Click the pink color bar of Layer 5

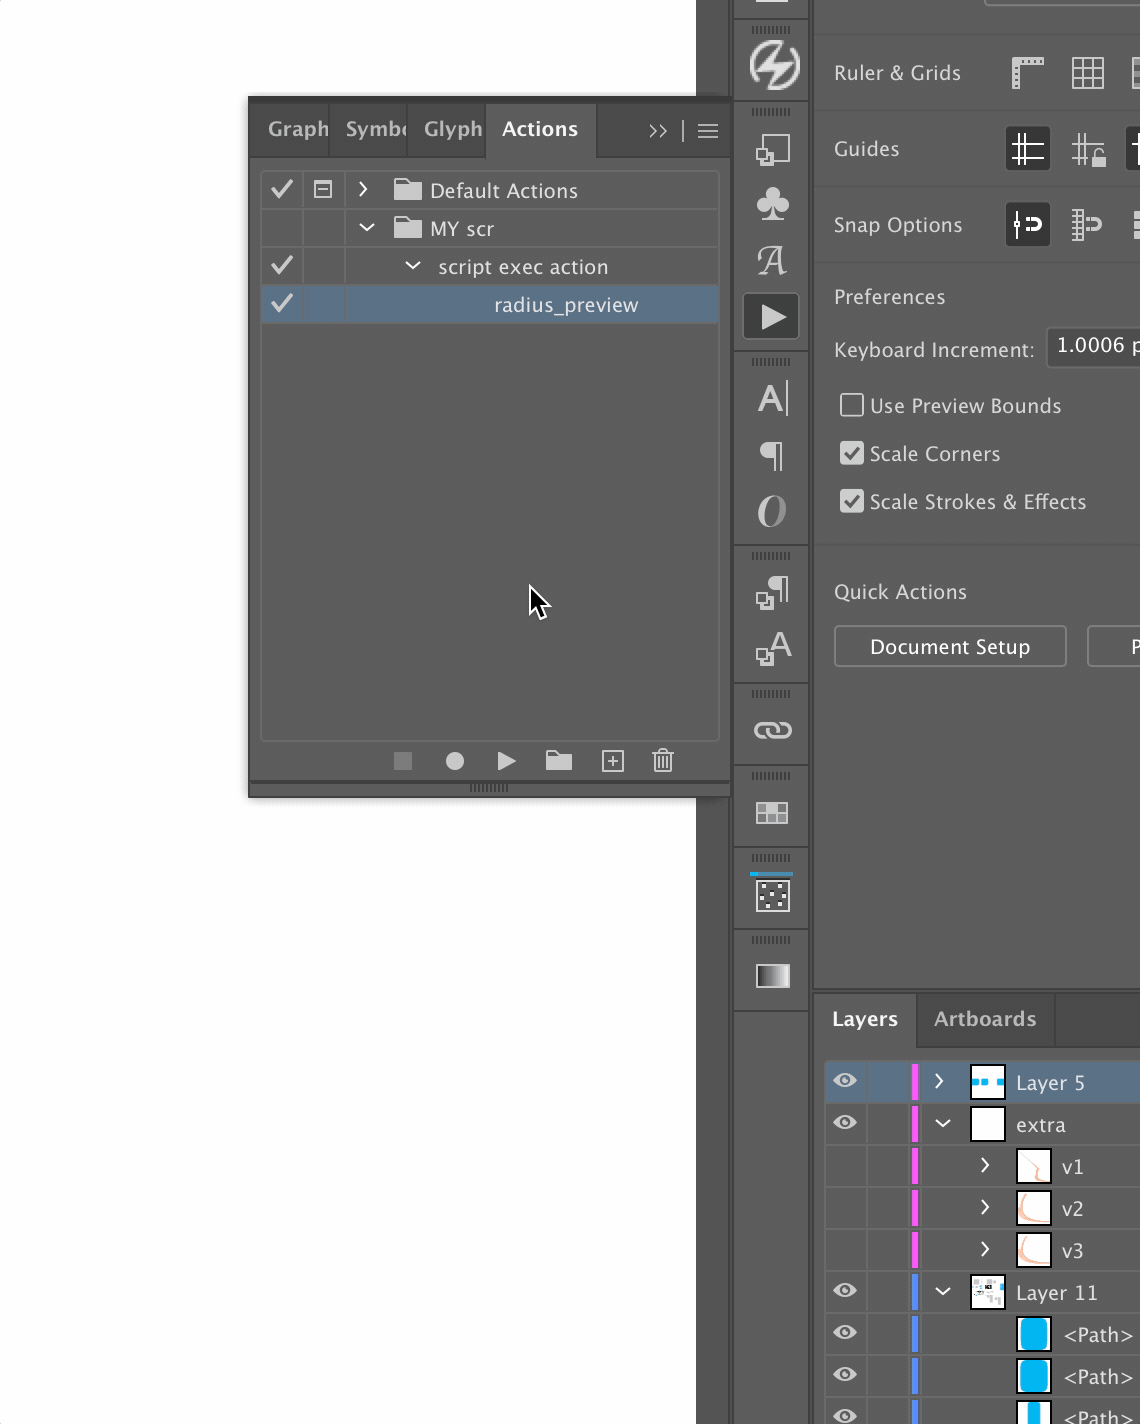tap(915, 1082)
